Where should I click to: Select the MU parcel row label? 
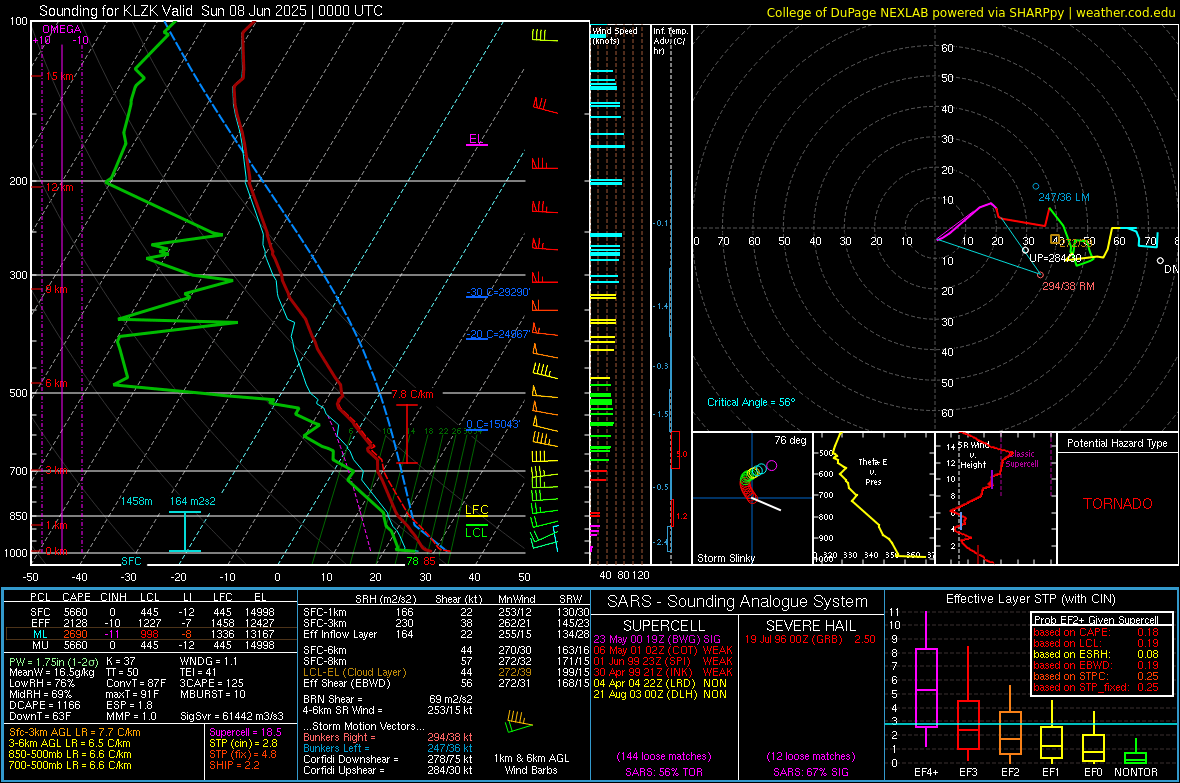tap(40, 645)
